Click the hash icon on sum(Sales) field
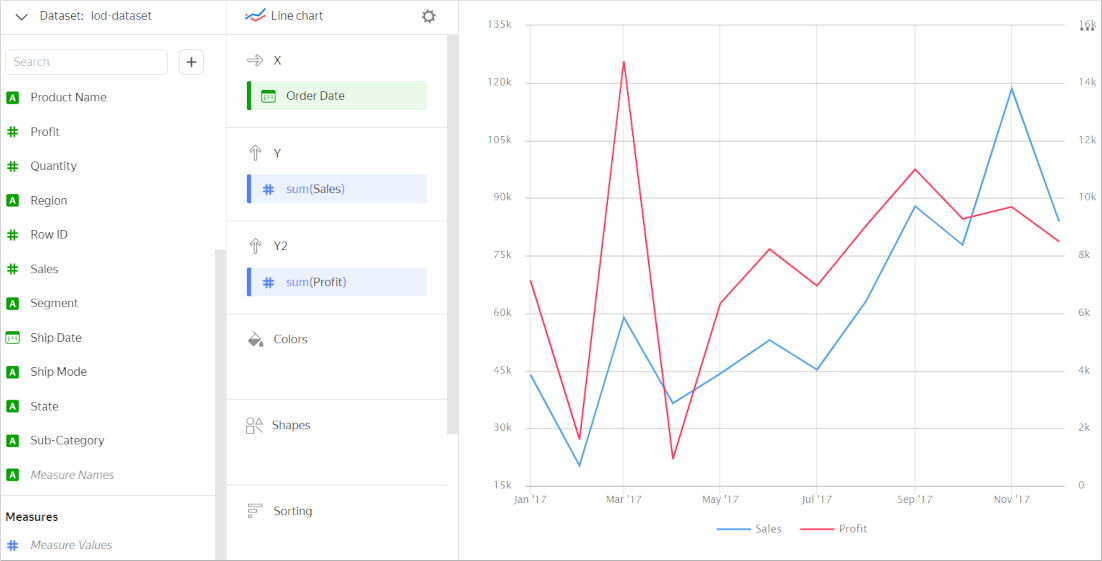 coord(268,189)
